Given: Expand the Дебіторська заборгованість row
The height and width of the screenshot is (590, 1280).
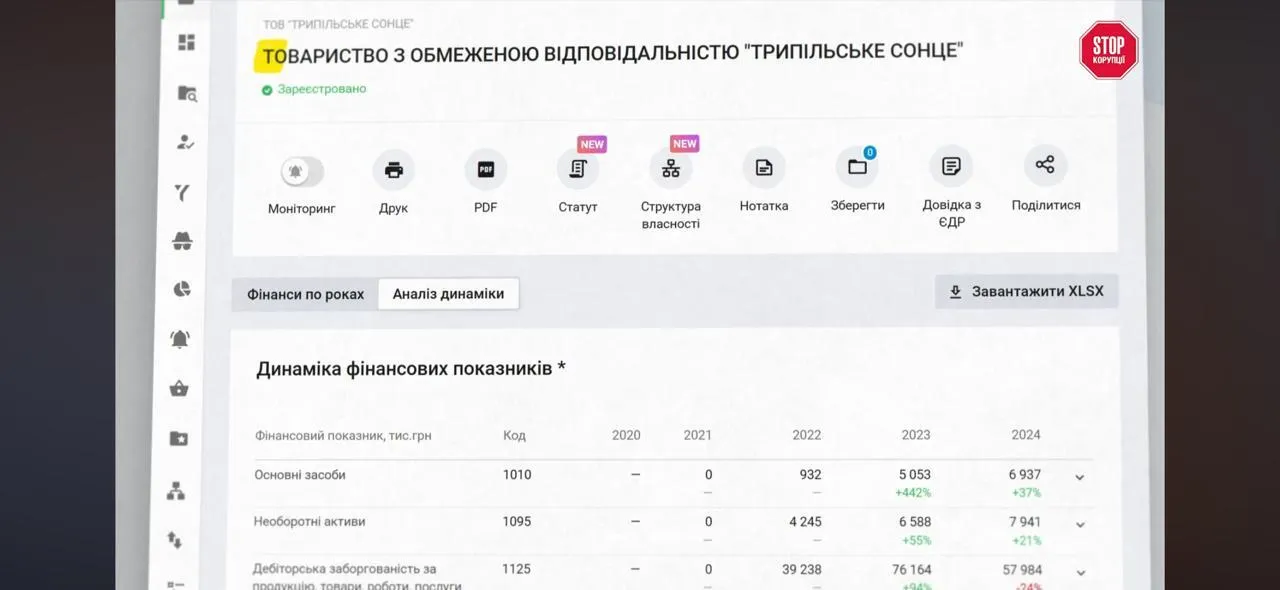Looking at the screenshot, I should (1080, 572).
